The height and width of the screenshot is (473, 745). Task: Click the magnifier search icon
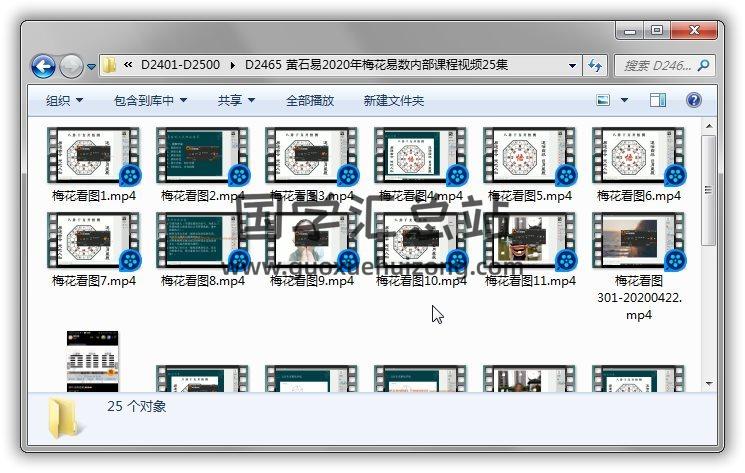(703, 65)
